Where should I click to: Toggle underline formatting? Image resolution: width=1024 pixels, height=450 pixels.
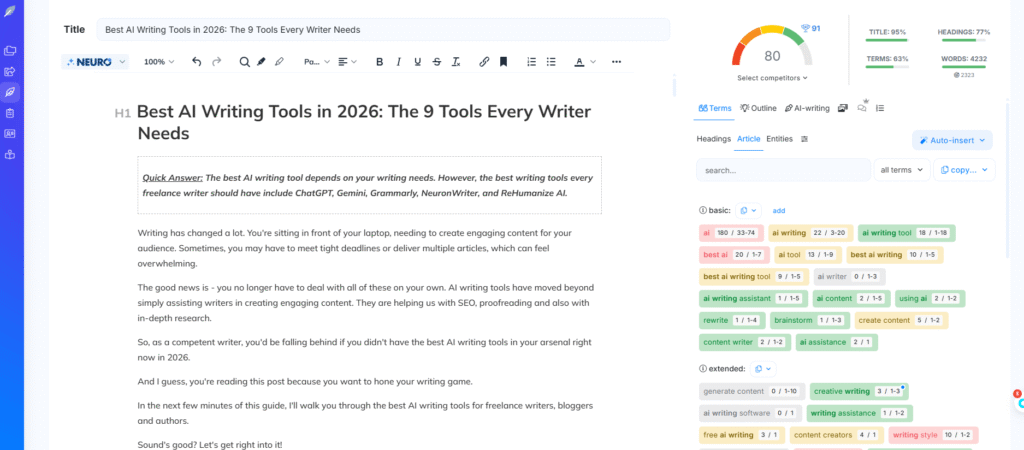[417, 62]
